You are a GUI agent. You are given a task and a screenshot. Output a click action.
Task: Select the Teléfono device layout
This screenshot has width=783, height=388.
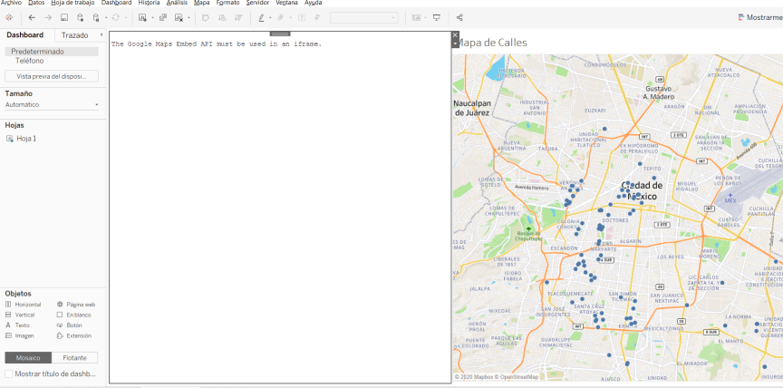(x=29, y=61)
